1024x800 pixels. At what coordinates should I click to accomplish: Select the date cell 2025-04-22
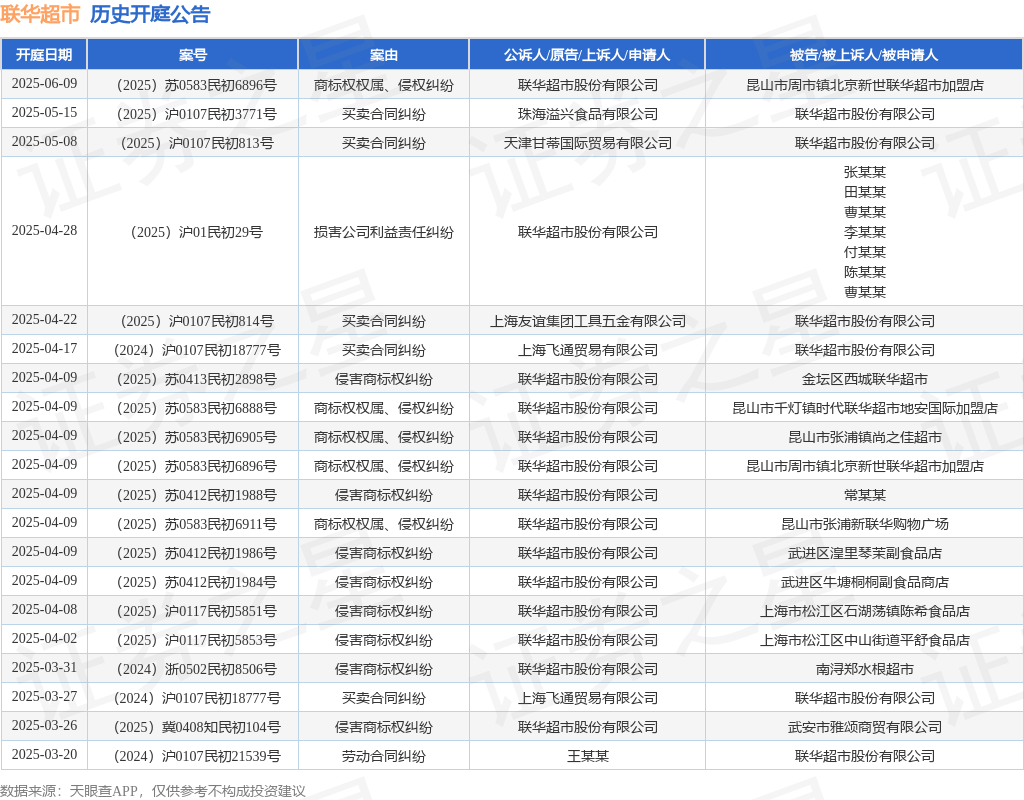44,319
